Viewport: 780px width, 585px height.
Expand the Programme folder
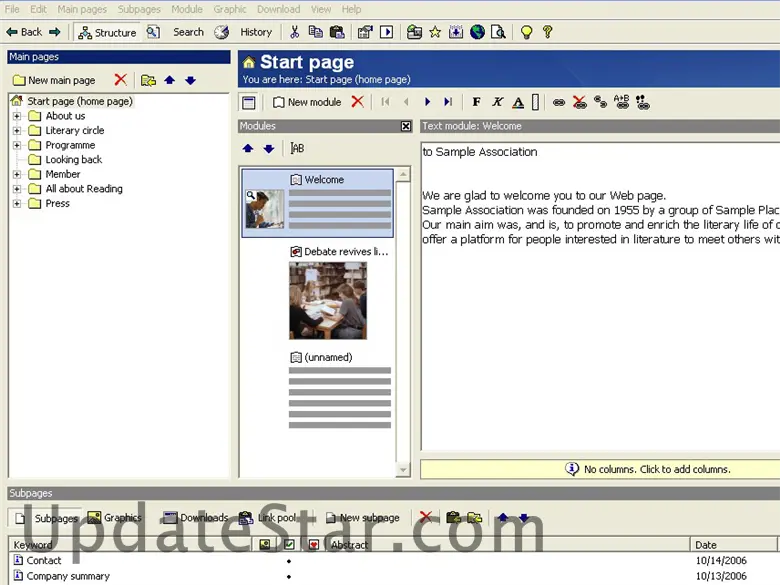point(17,145)
